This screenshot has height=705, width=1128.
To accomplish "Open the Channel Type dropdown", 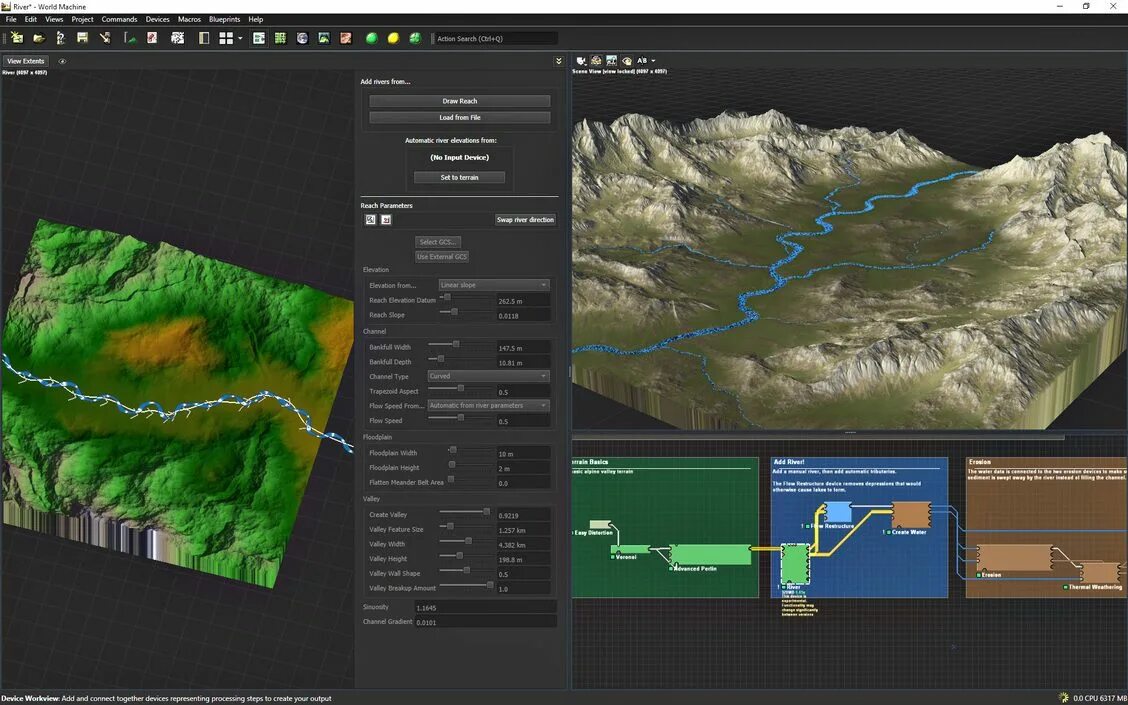I will 488,376.
